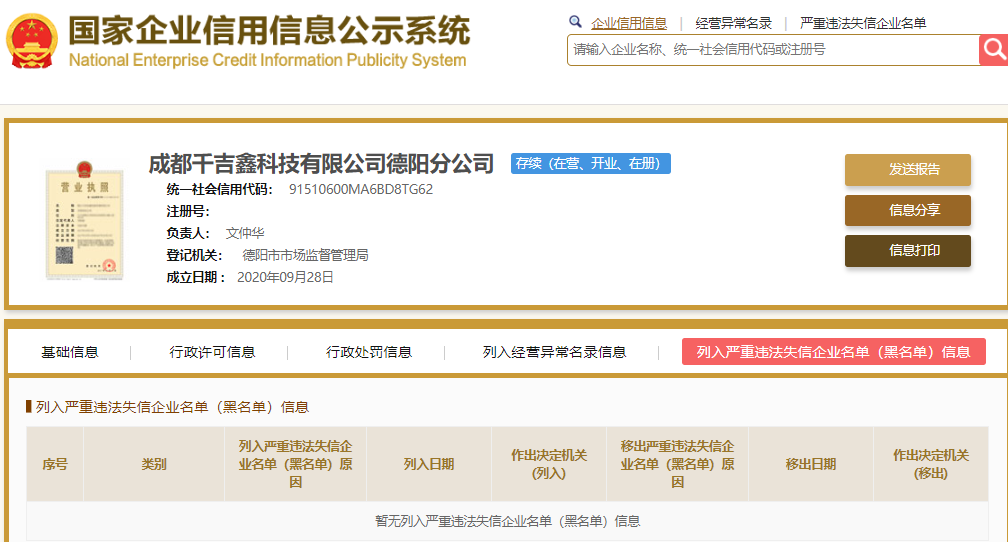Viewport: 1008px width, 542px height.
Task: Click credit code 91510600MA6BD8TG62
Action: 361,190
